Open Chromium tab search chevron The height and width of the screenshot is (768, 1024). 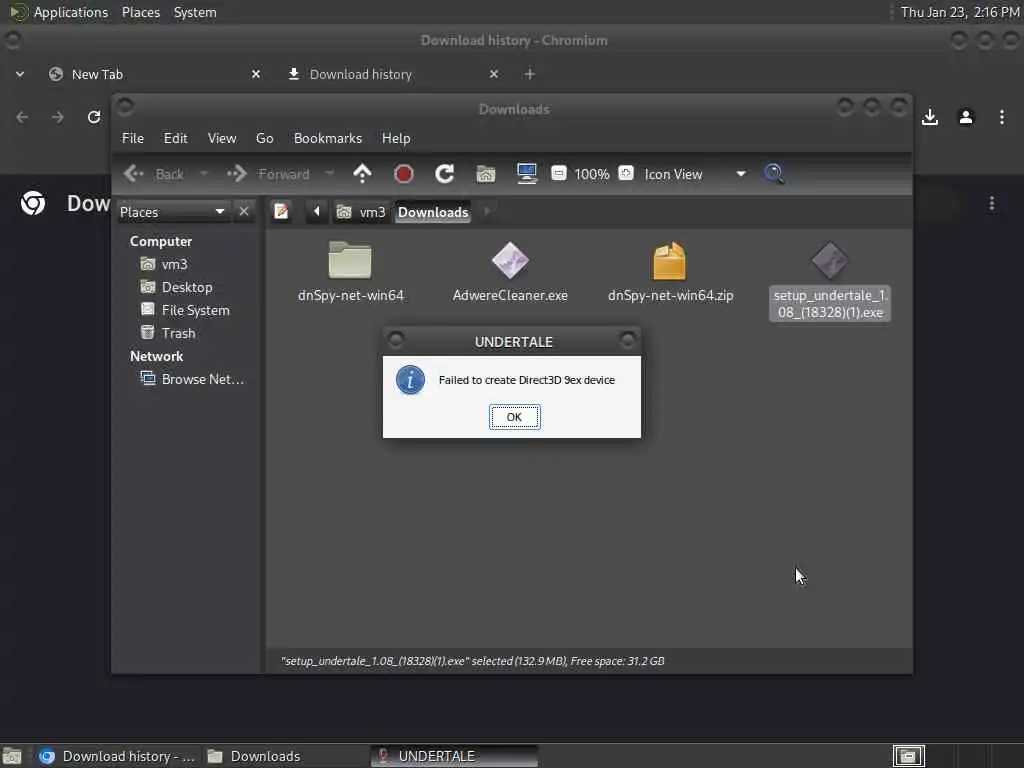tap(20, 74)
